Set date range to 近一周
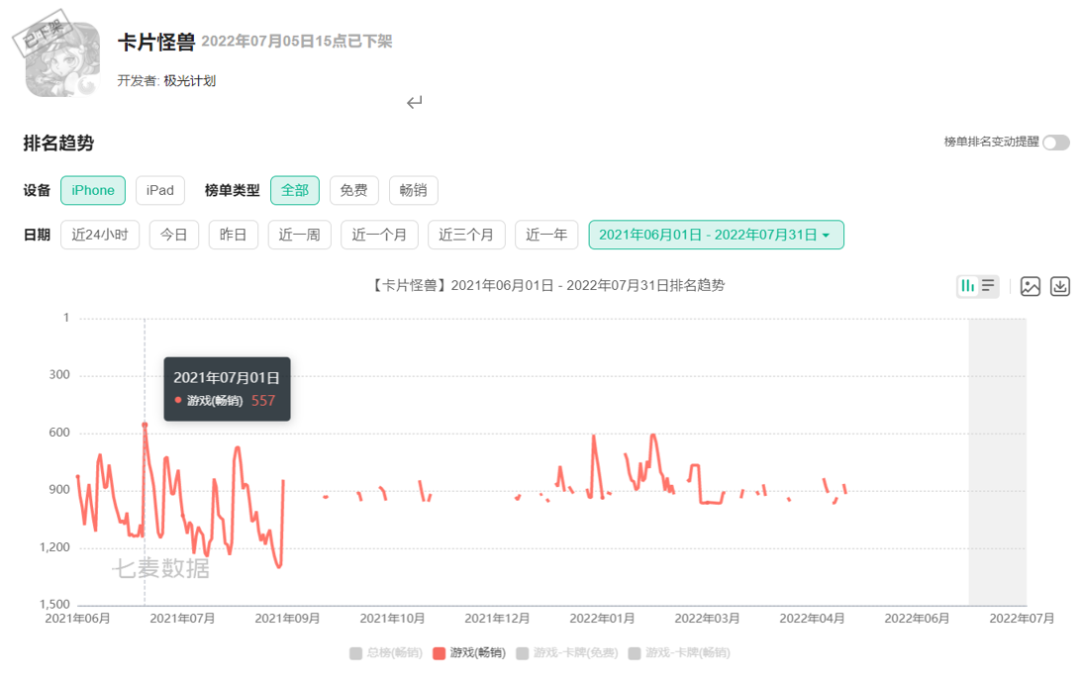Screen dimensions: 1080x681 (x=300, y=235)
